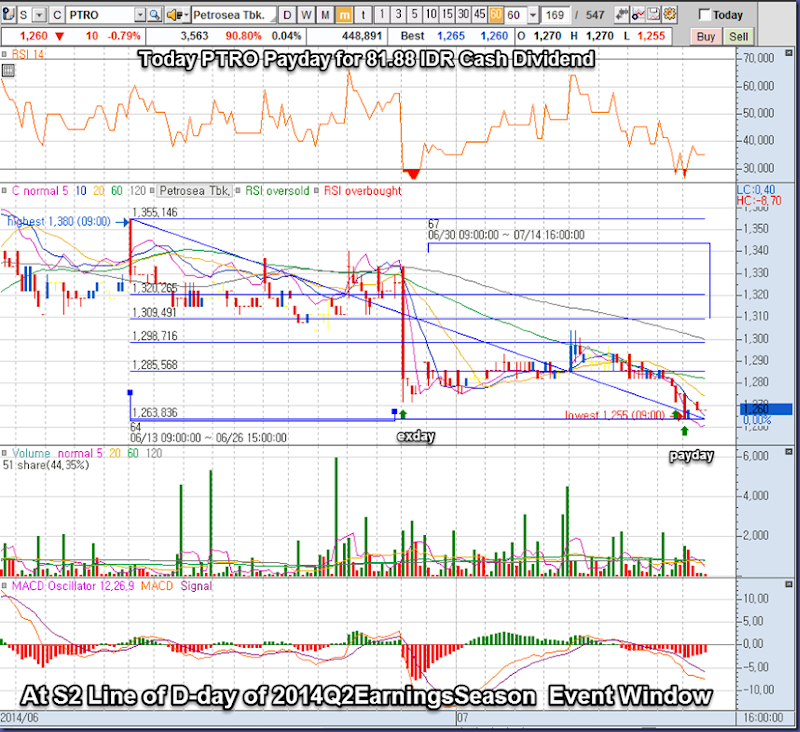Enable the Today checkbox
Screen dimensions: 800x732
704,14
